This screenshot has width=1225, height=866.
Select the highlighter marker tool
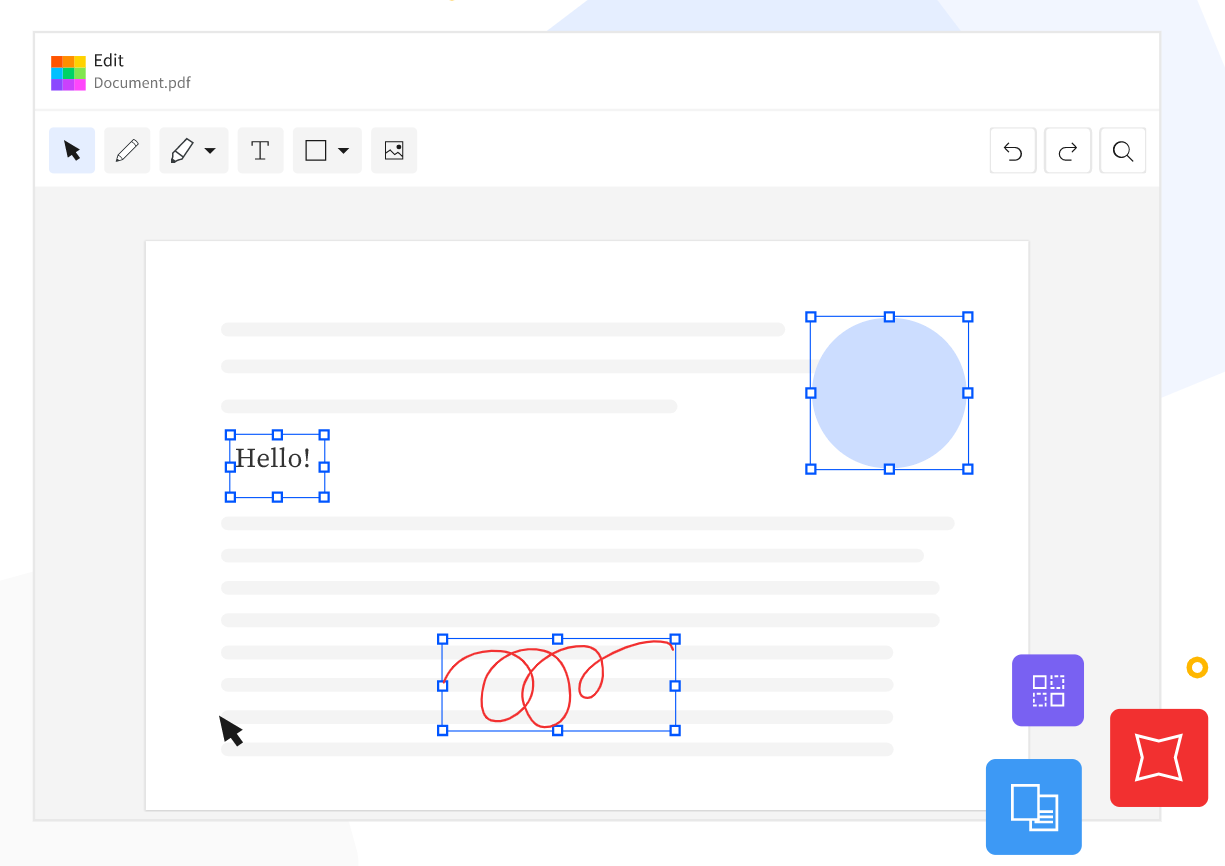pos(181,151)
